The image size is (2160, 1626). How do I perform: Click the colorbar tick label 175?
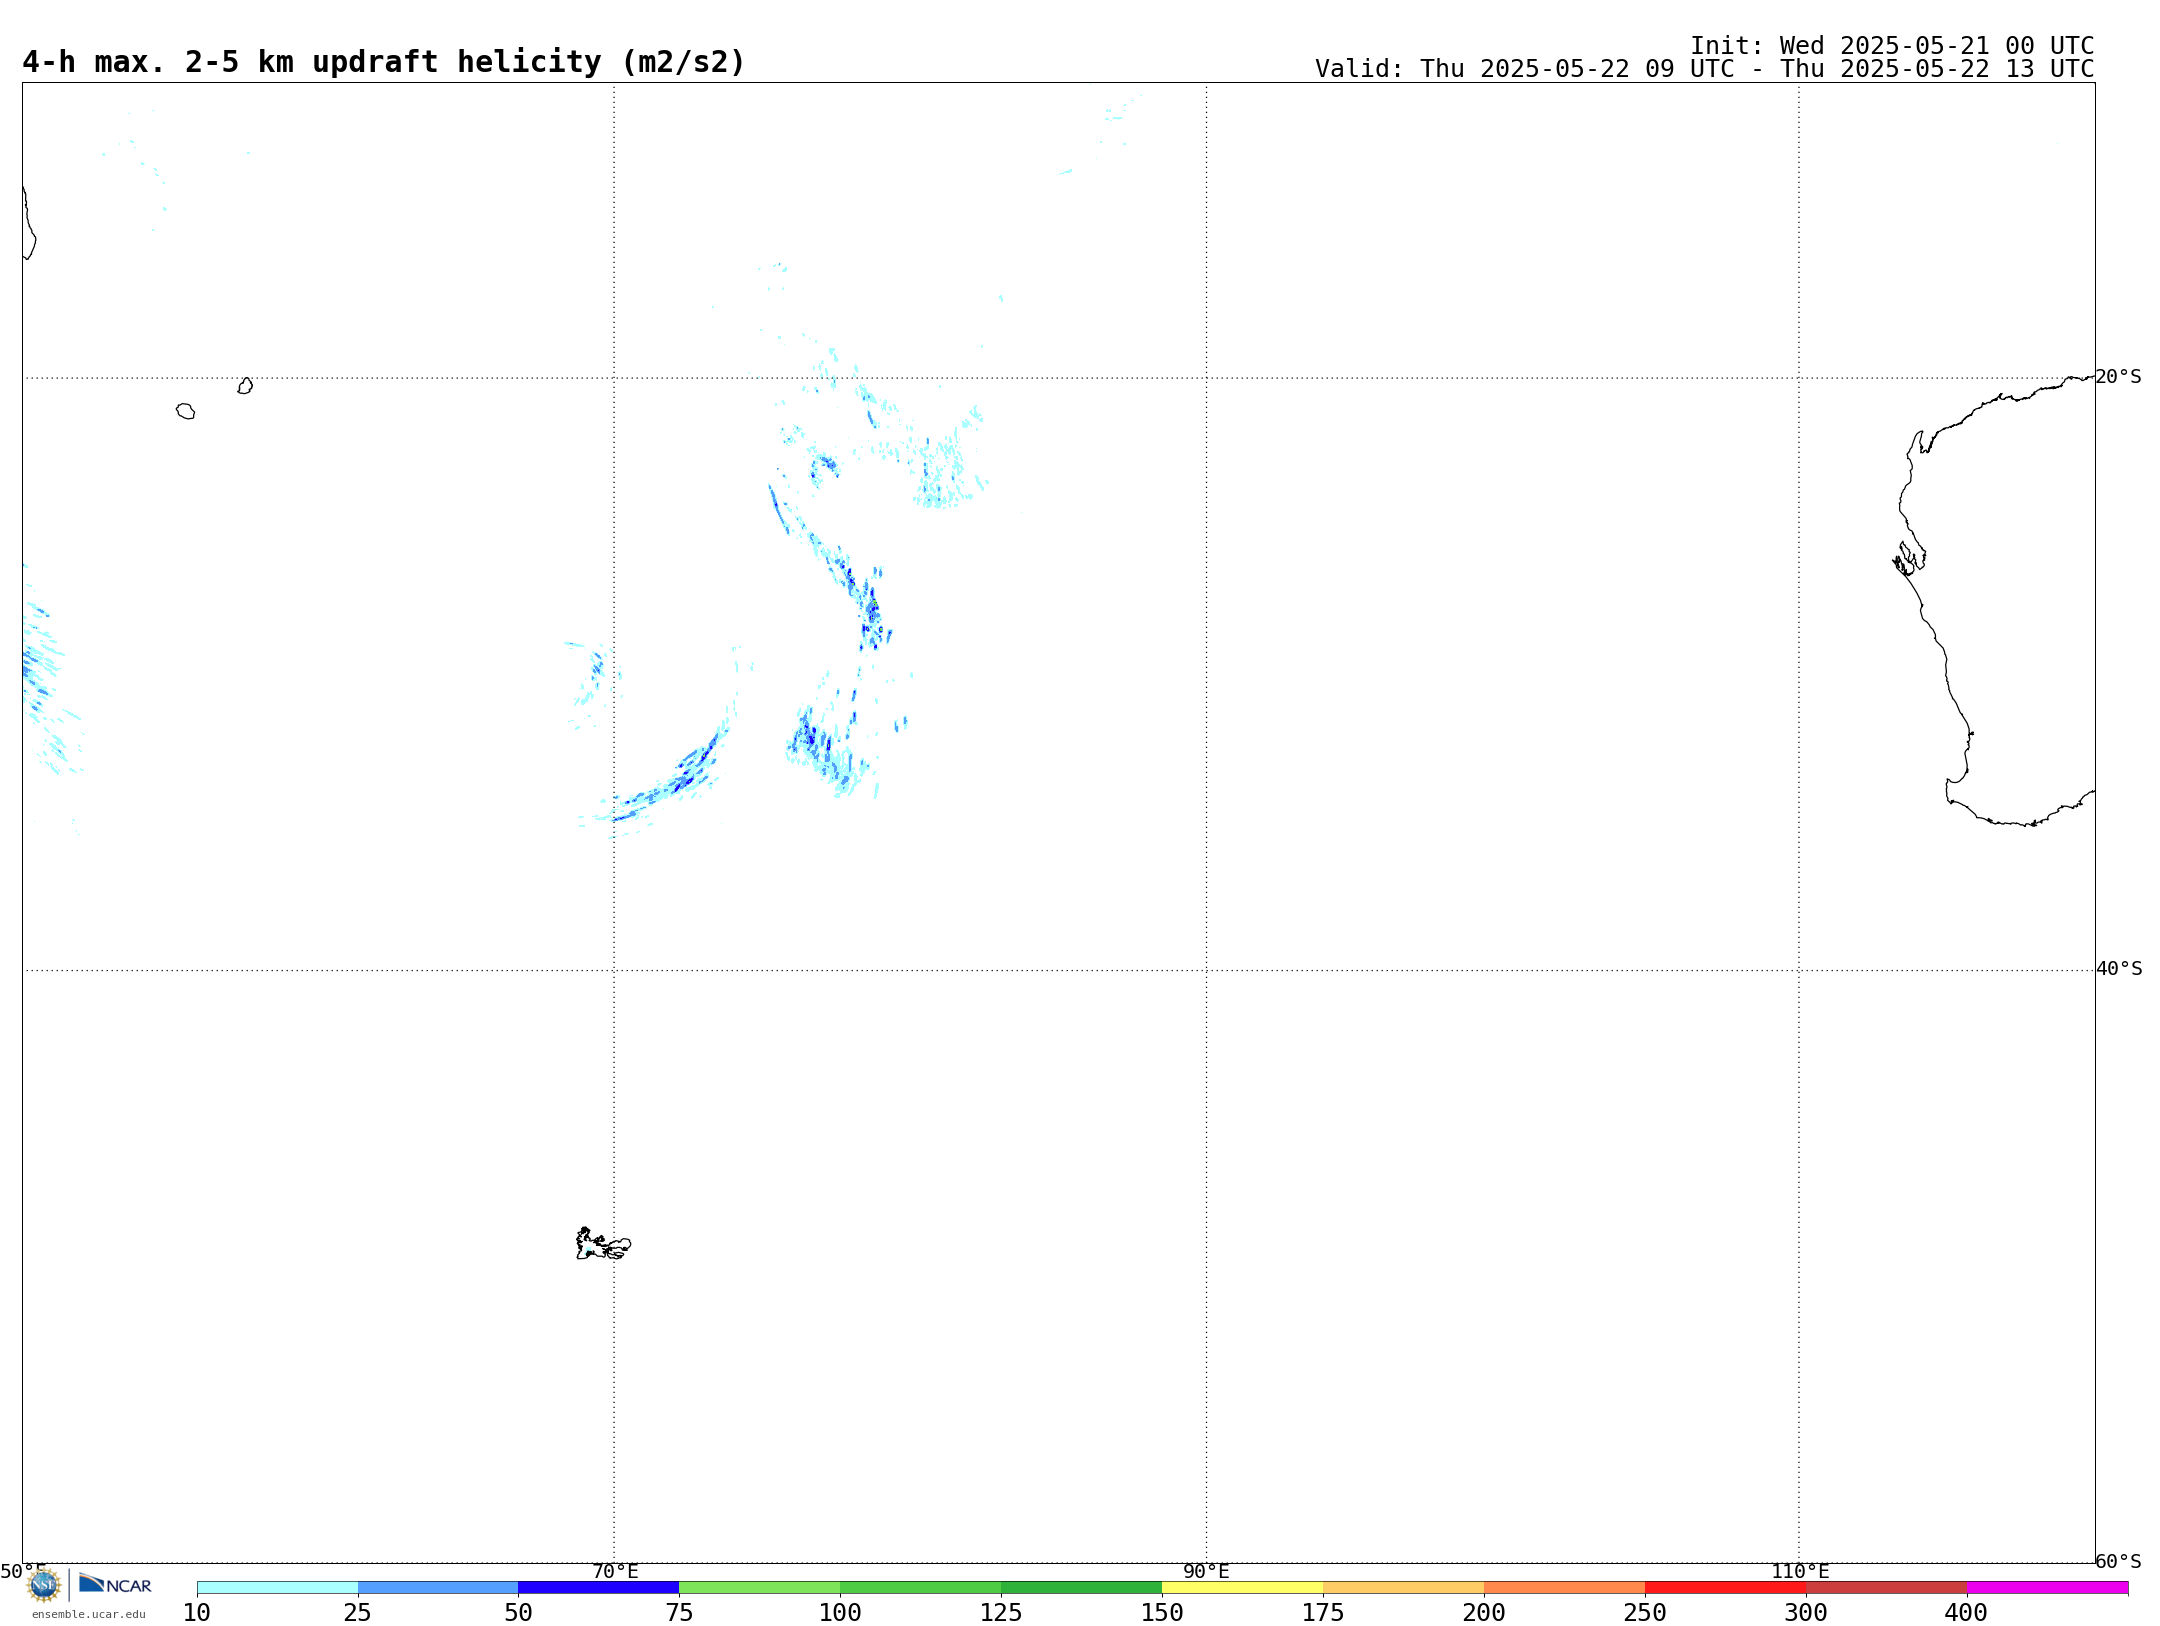(x=1323, y=1613)
